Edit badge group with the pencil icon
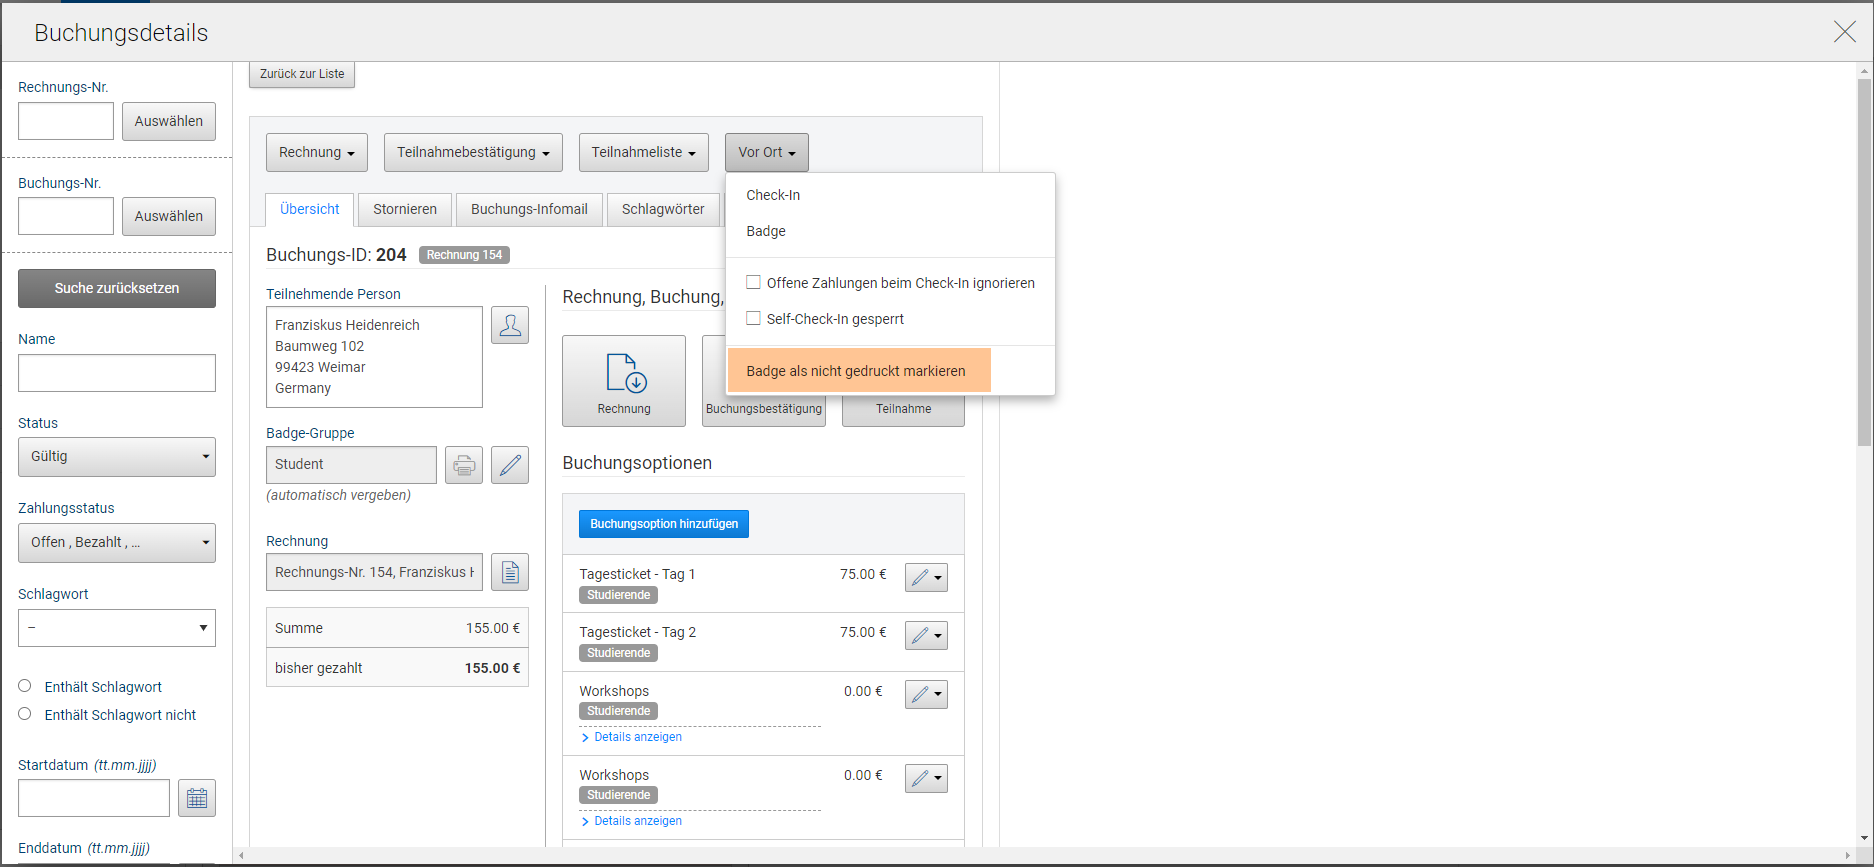Screen dimensions: 1874x867 coord(509,465)
